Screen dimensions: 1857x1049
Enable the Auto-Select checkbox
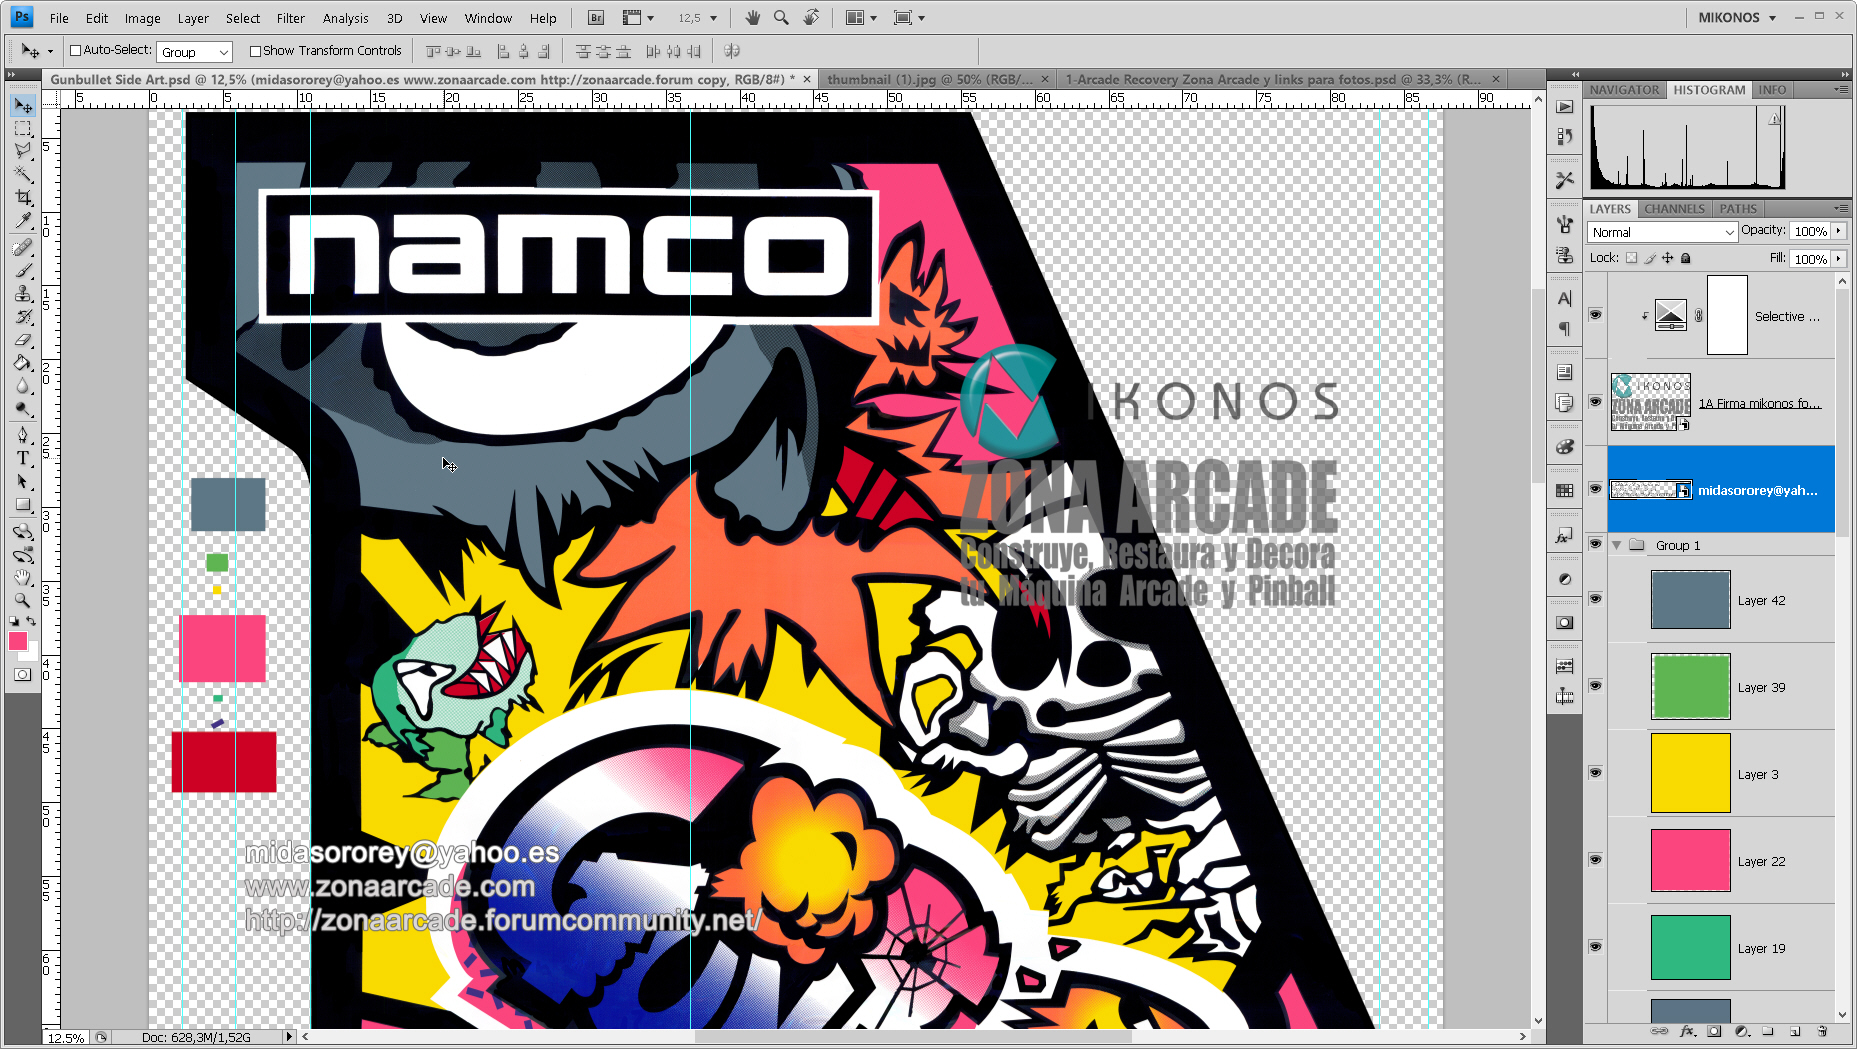tap(75, 51)
